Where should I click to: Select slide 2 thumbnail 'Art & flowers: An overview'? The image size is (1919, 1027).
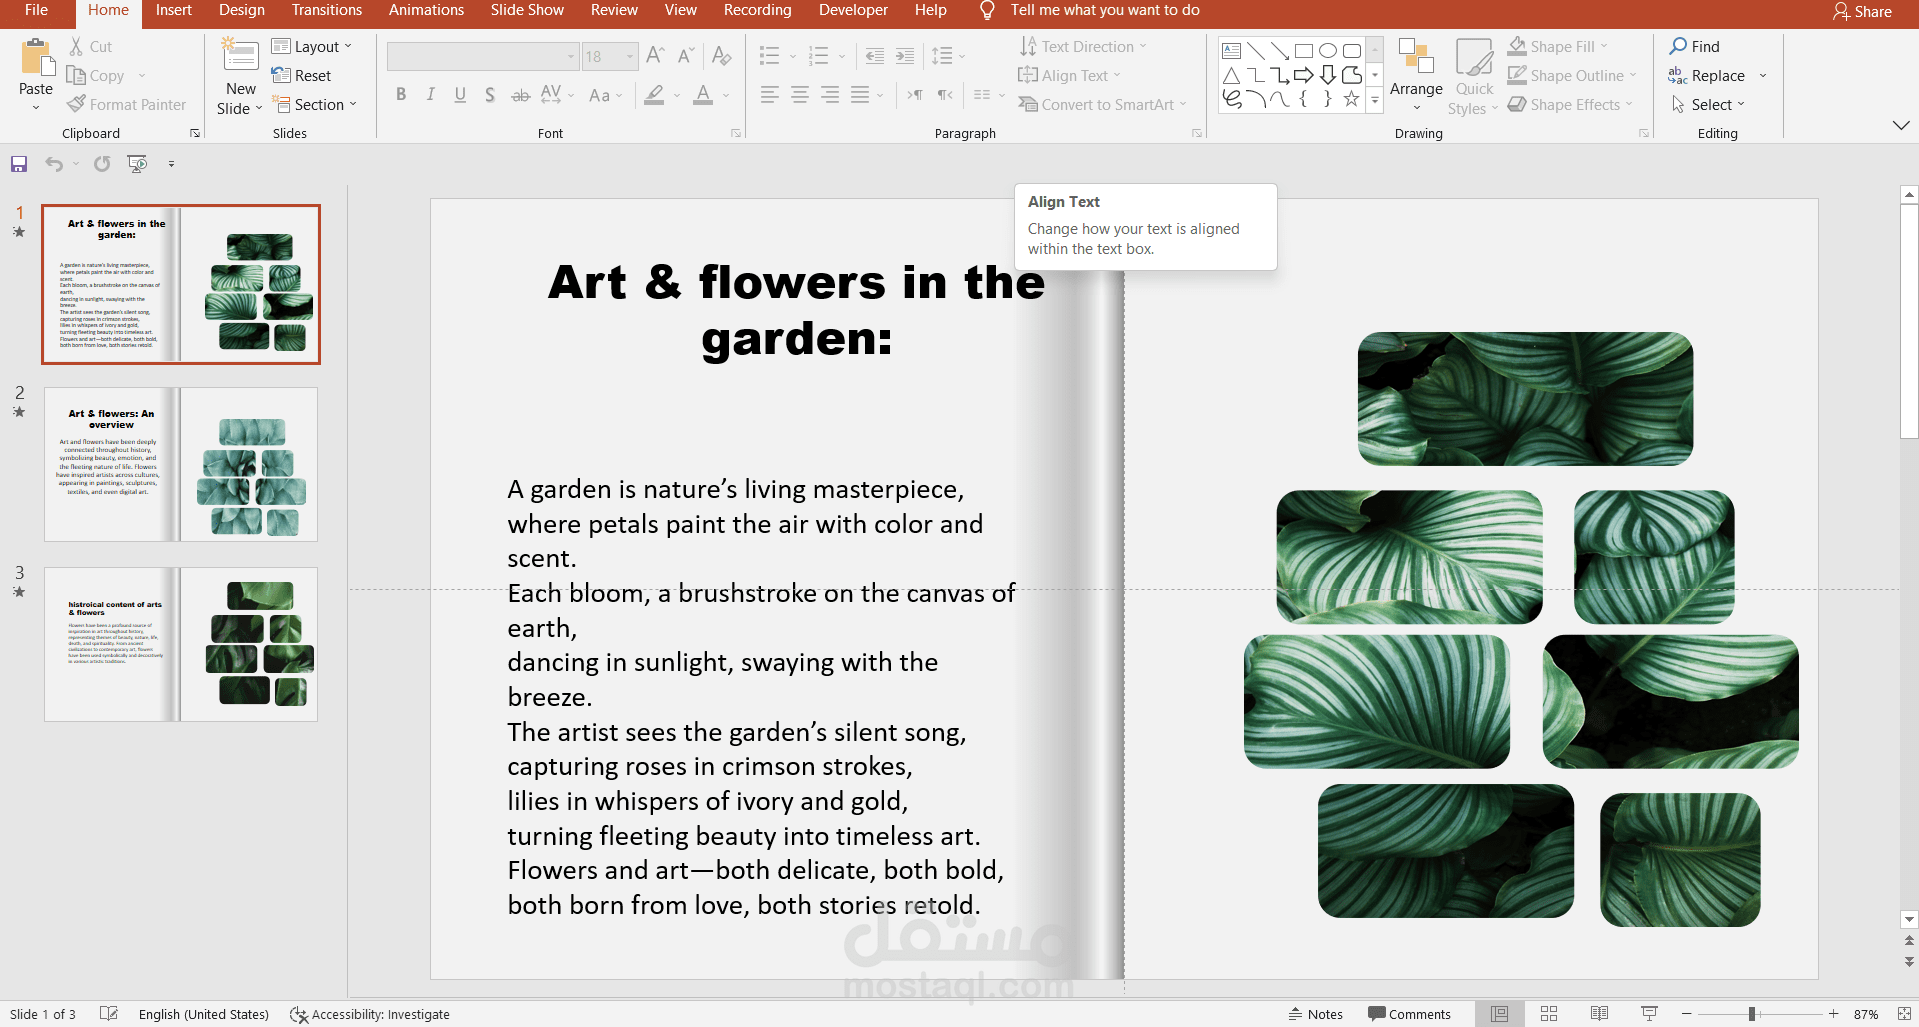coord(181,465)
